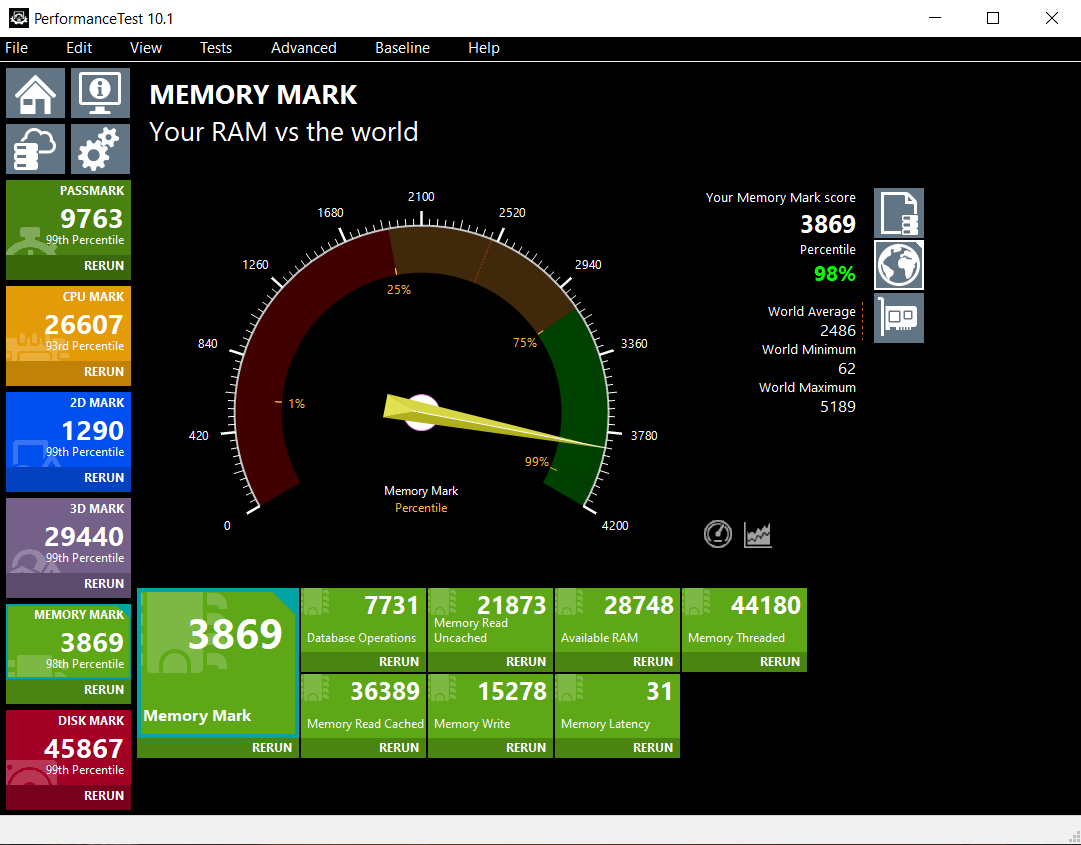The width and height of the screenshot is (1081, 845).
Task: Open the System Information monitor icon
Action: click(99, 92)
